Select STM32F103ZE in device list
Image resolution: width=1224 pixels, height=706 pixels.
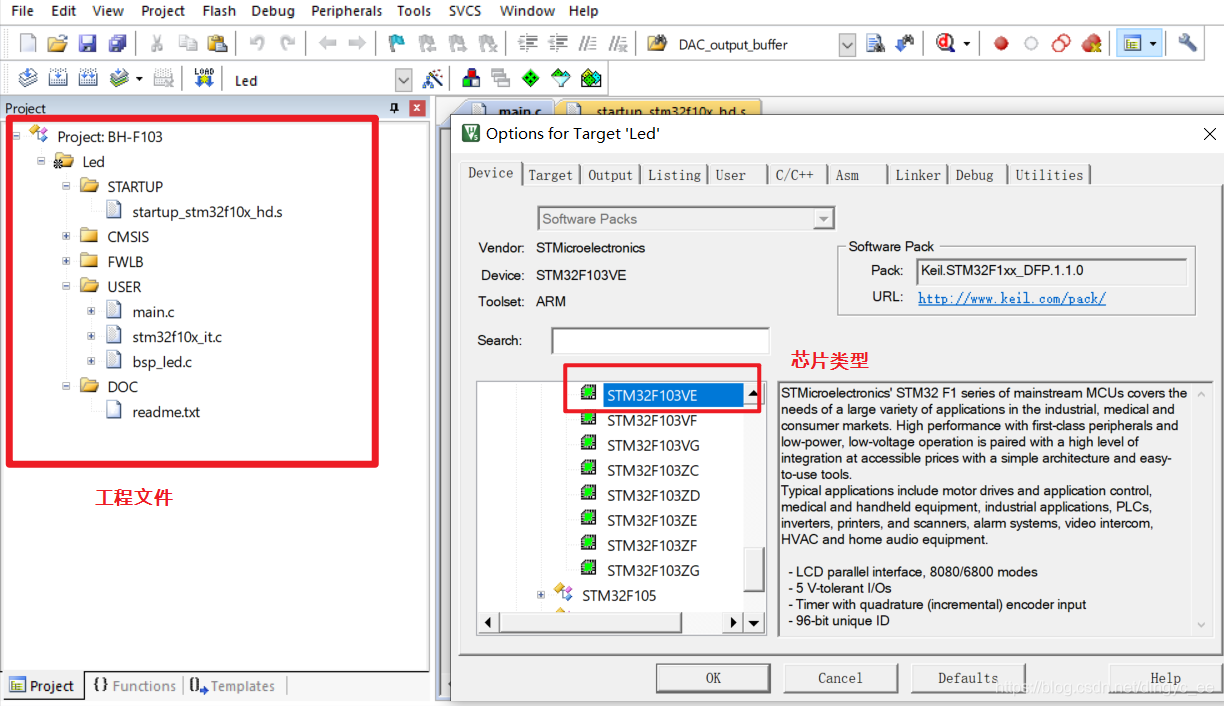pos(652,520)
